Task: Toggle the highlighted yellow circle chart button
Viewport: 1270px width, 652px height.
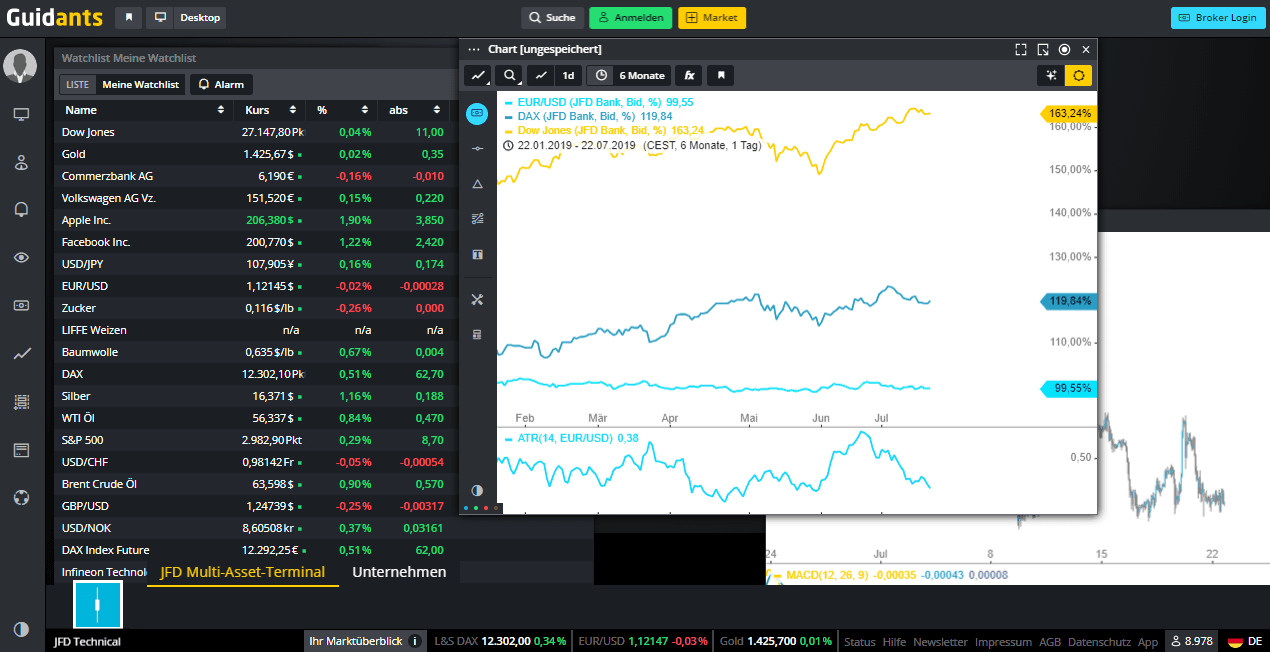Action: [x=1079, y=75]
